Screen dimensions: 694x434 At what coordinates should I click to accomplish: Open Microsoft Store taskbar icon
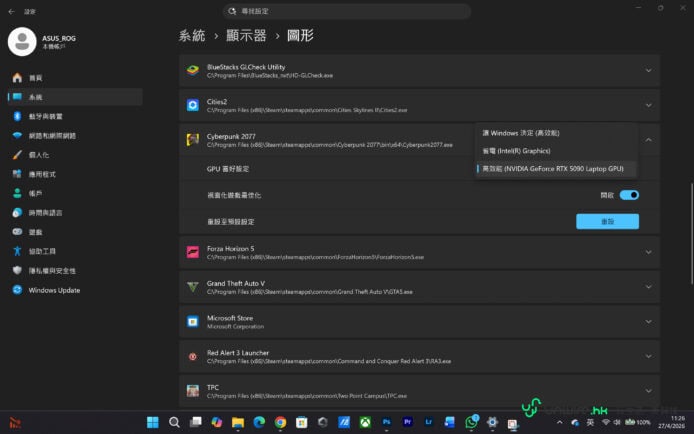[x=301, y=422]
